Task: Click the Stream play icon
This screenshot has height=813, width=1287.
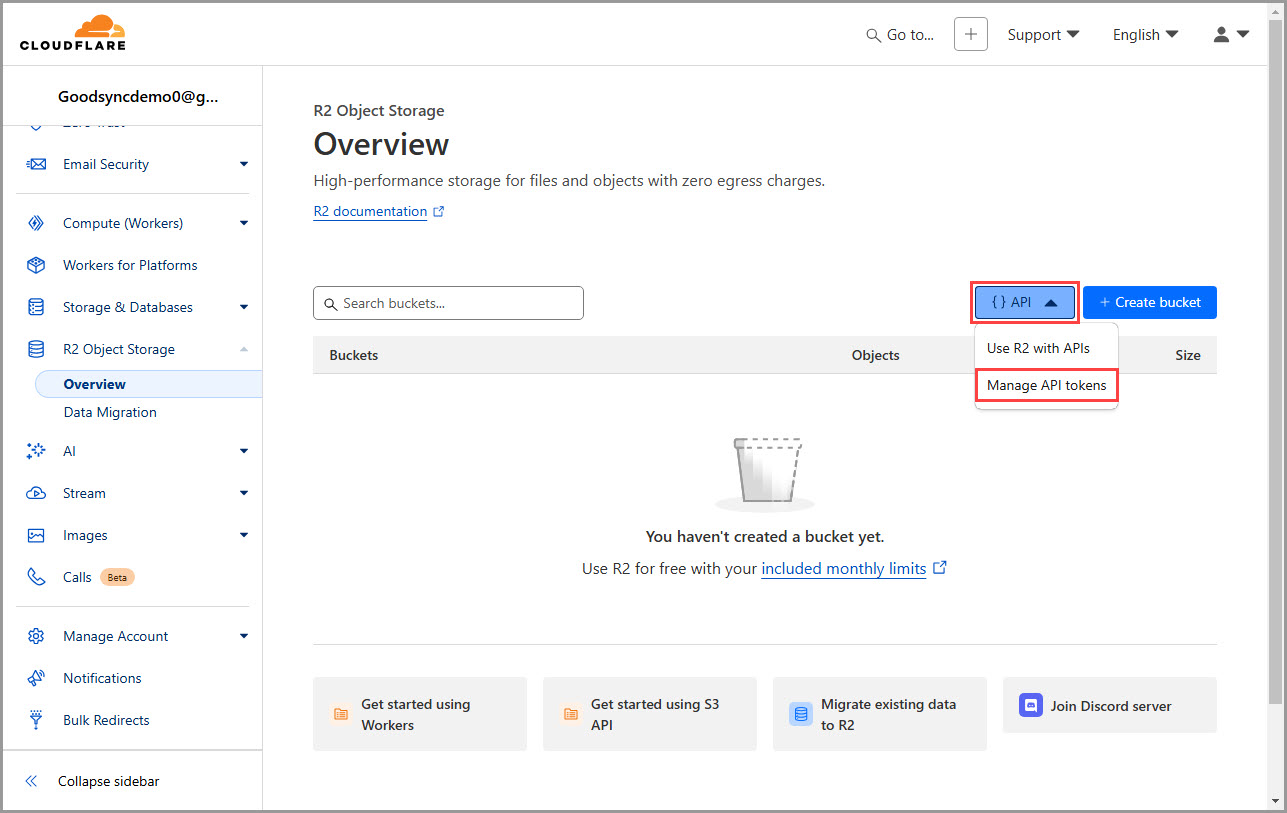Action: 36,493
